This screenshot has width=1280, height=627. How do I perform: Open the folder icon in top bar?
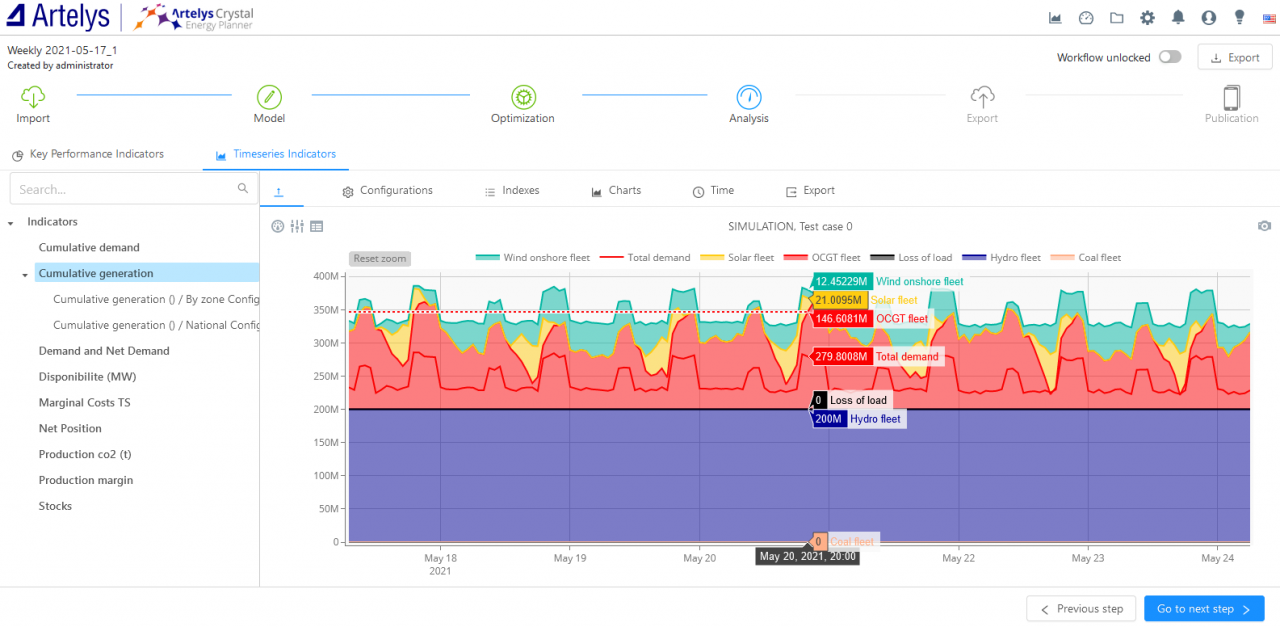click(x=1116, y=18)
